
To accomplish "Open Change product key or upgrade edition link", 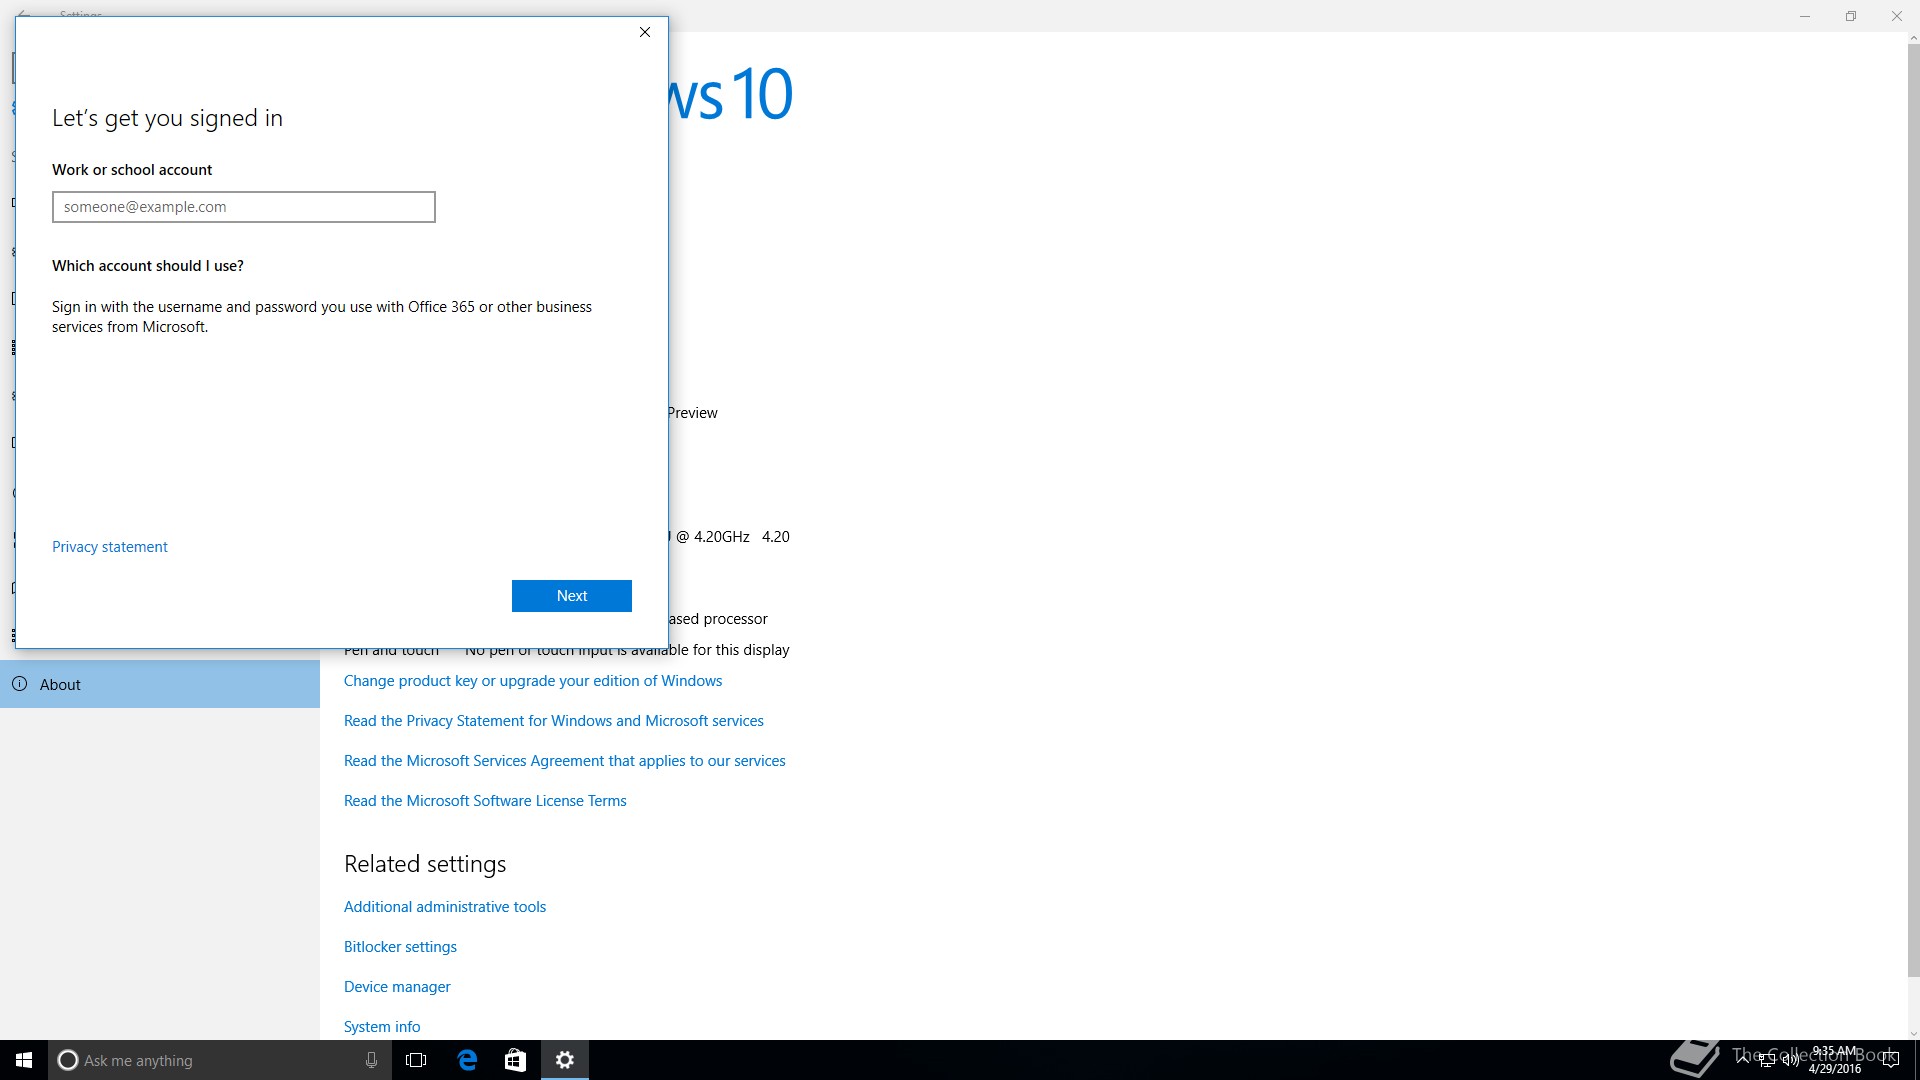I will coord(533,681).
